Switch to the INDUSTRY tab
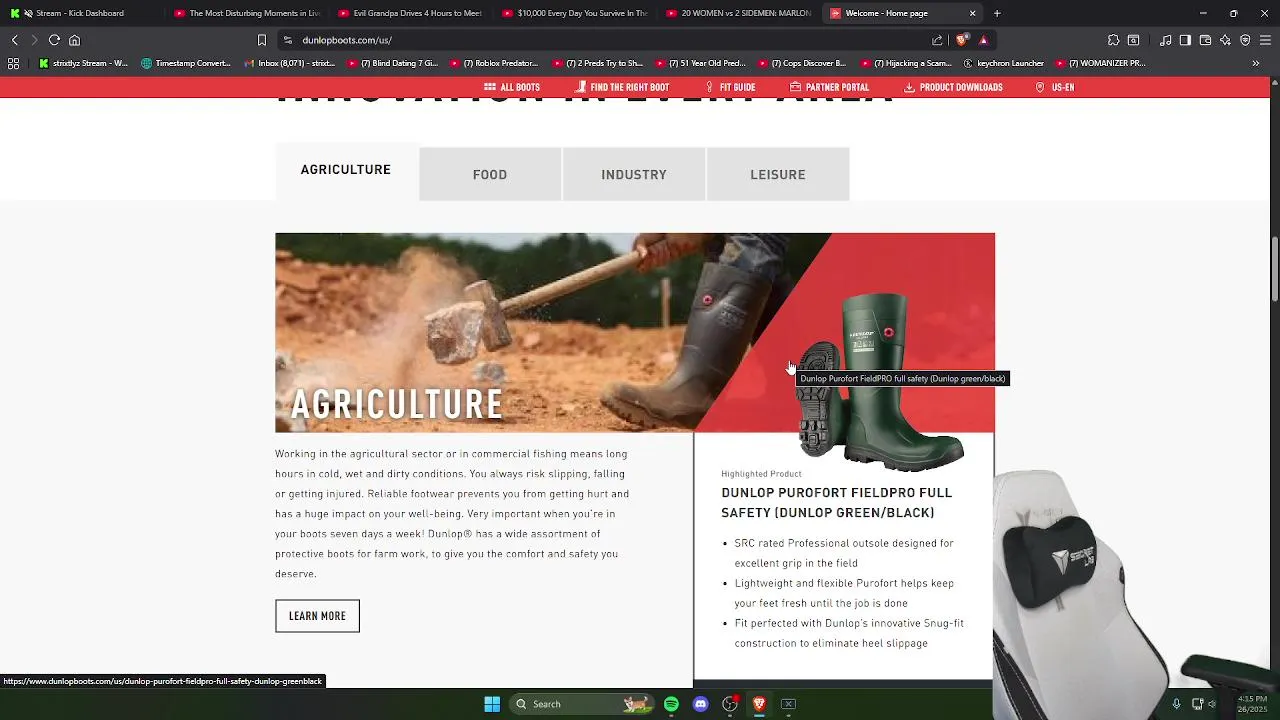The height and width of the screenshot is (720, 1280). (634, 174)
